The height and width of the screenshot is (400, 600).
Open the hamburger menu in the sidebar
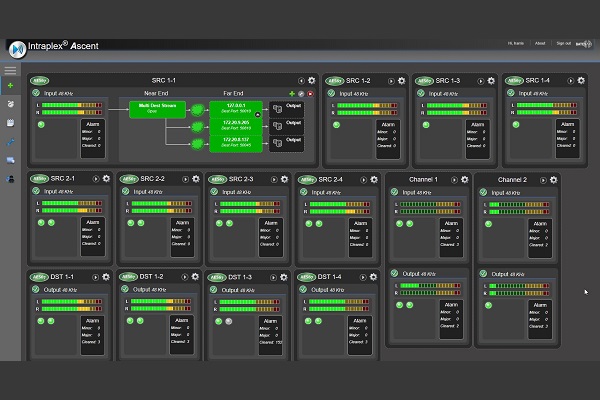(x=10, y=70)
